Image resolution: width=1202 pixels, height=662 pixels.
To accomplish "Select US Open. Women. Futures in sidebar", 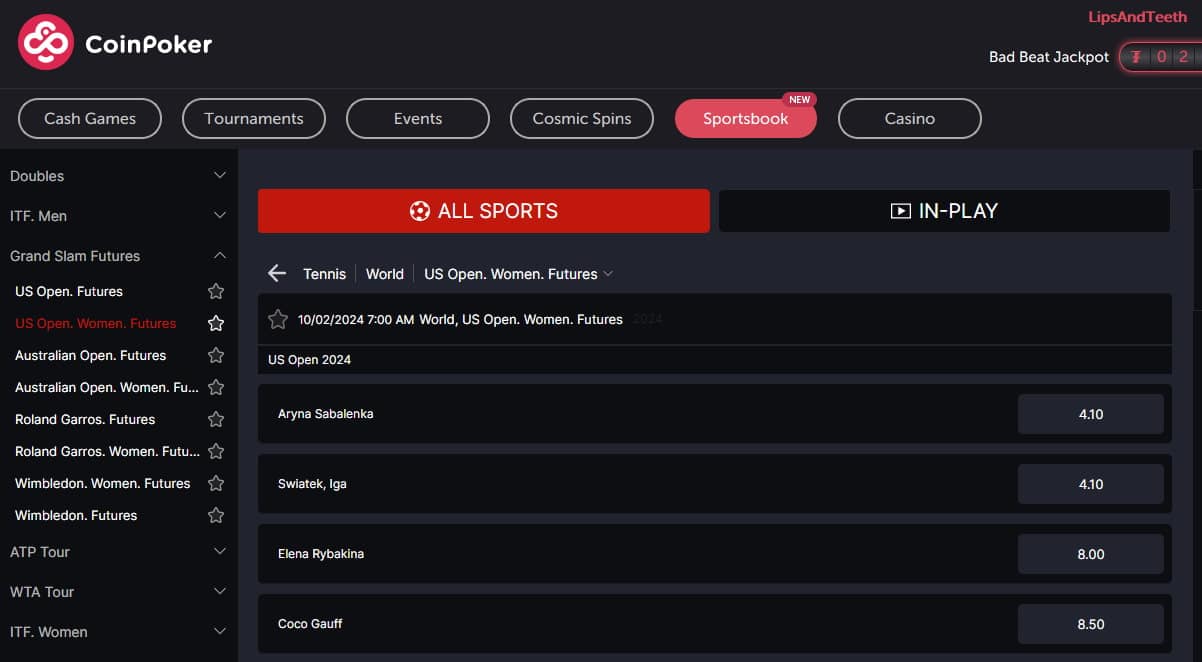I will pyautogui.click(x=96, y=324).
